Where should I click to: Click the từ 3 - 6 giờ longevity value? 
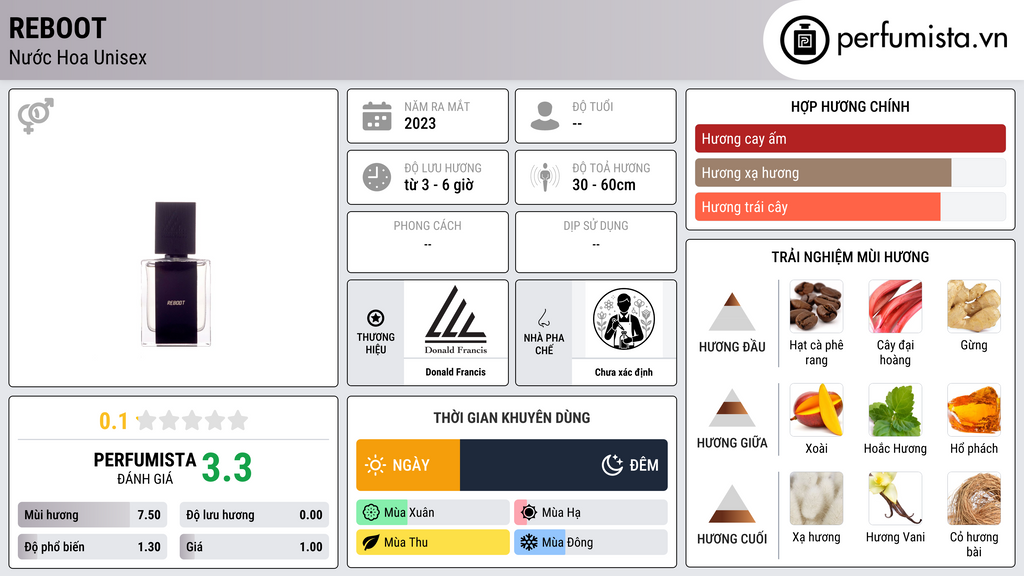pyautogui.click(x=439, y=185)
